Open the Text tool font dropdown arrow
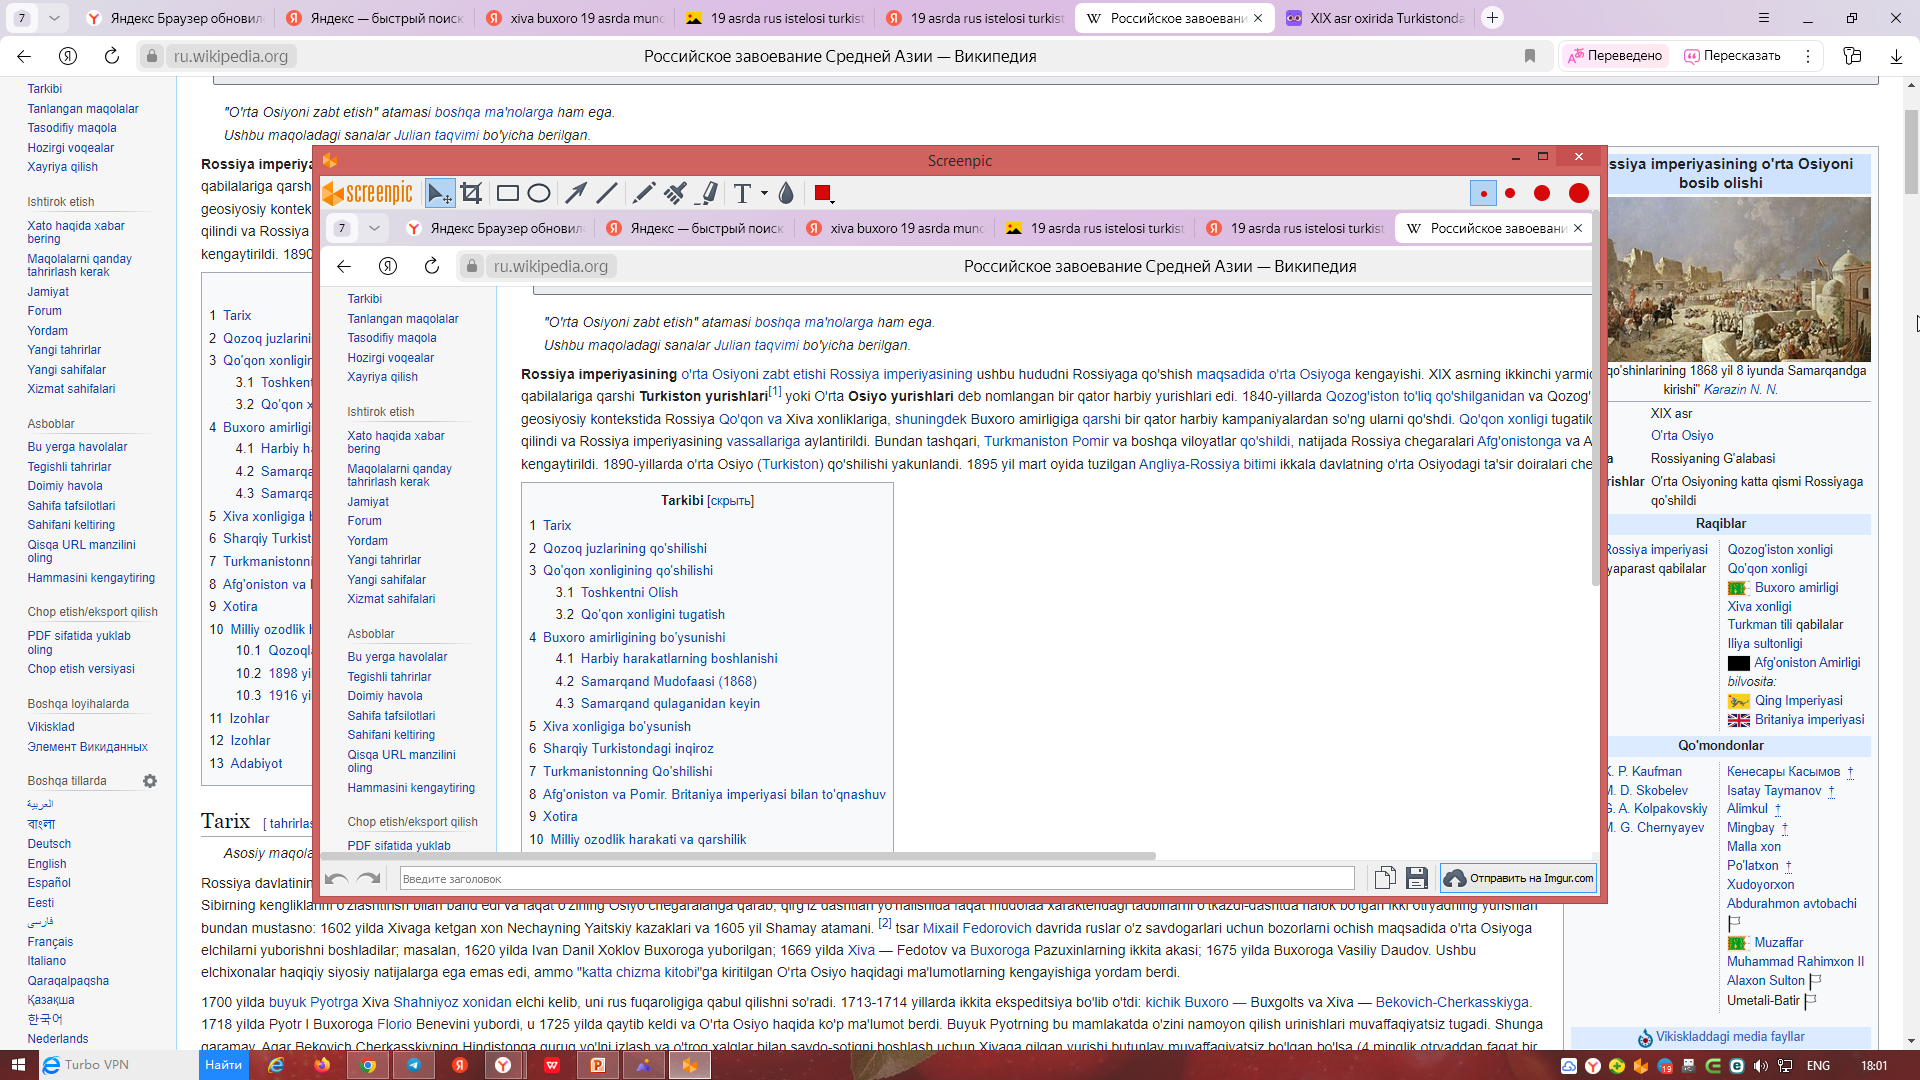This screenshot has width=1920, height=1080. 764,193
